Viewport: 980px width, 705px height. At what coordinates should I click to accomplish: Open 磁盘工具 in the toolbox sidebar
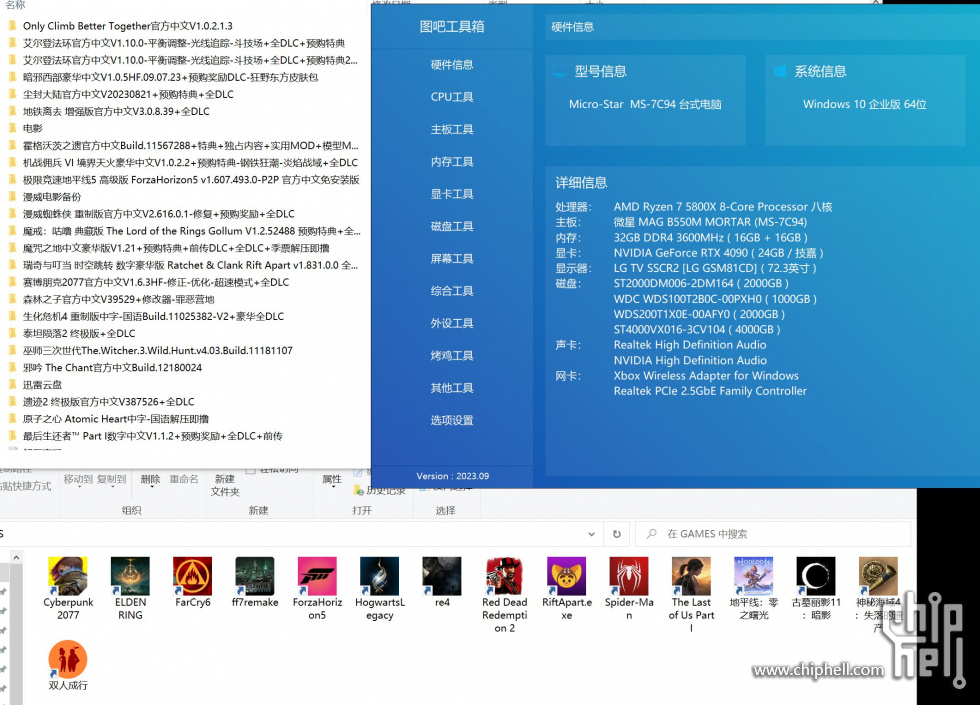452,226
